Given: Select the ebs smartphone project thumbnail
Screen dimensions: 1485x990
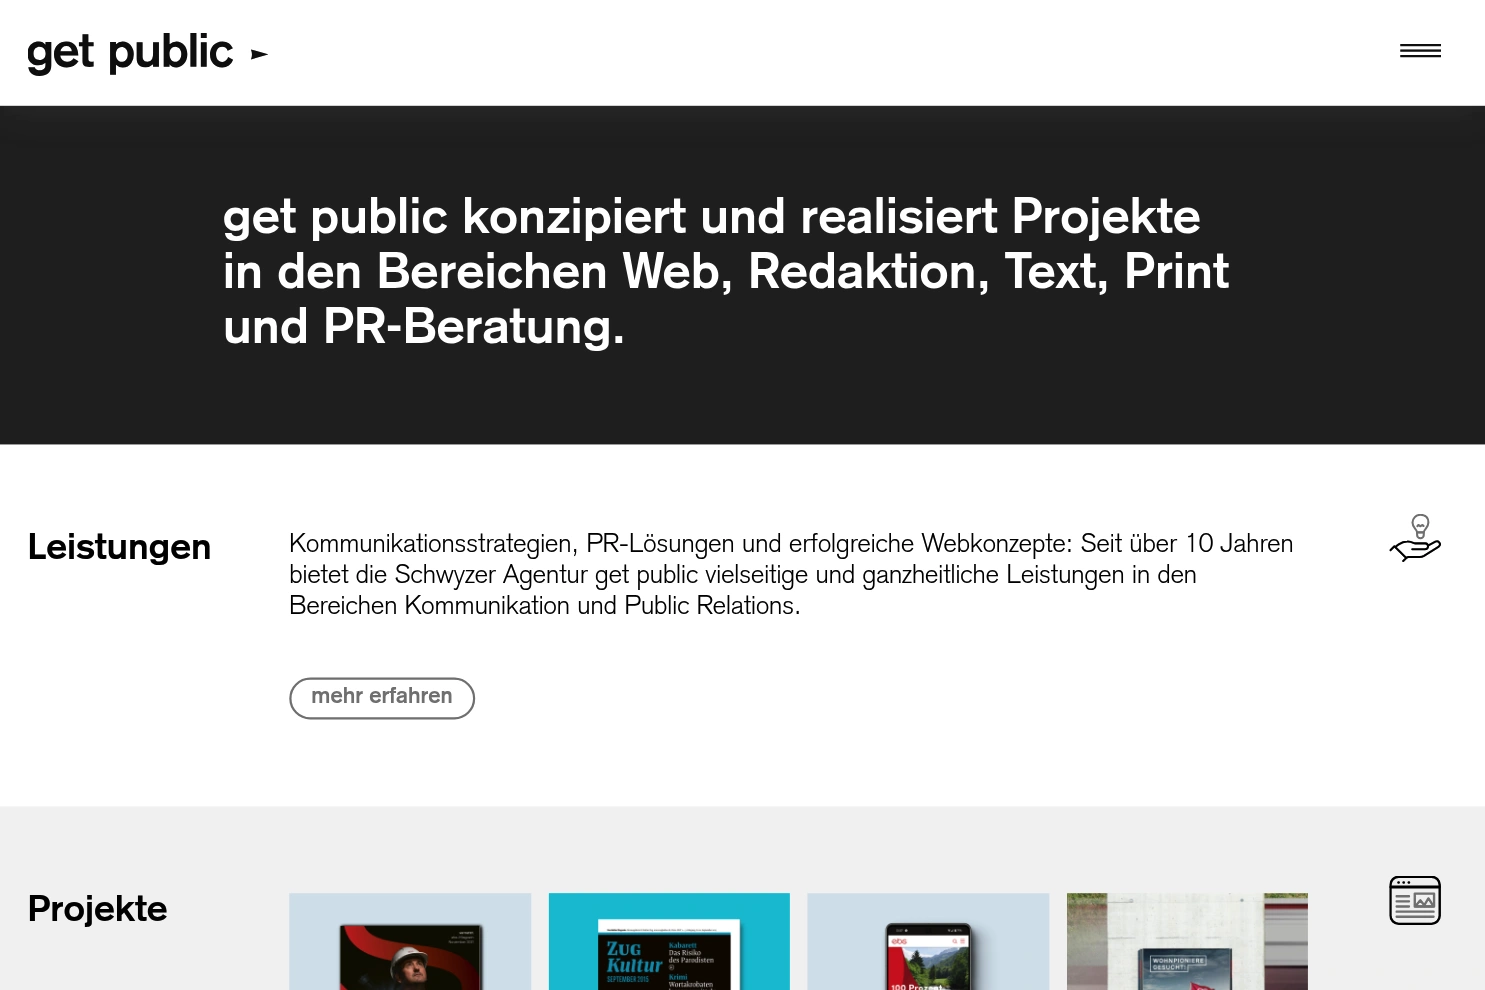Looking at the screenshot, I should pyautogui.click(x=927, y=941).
